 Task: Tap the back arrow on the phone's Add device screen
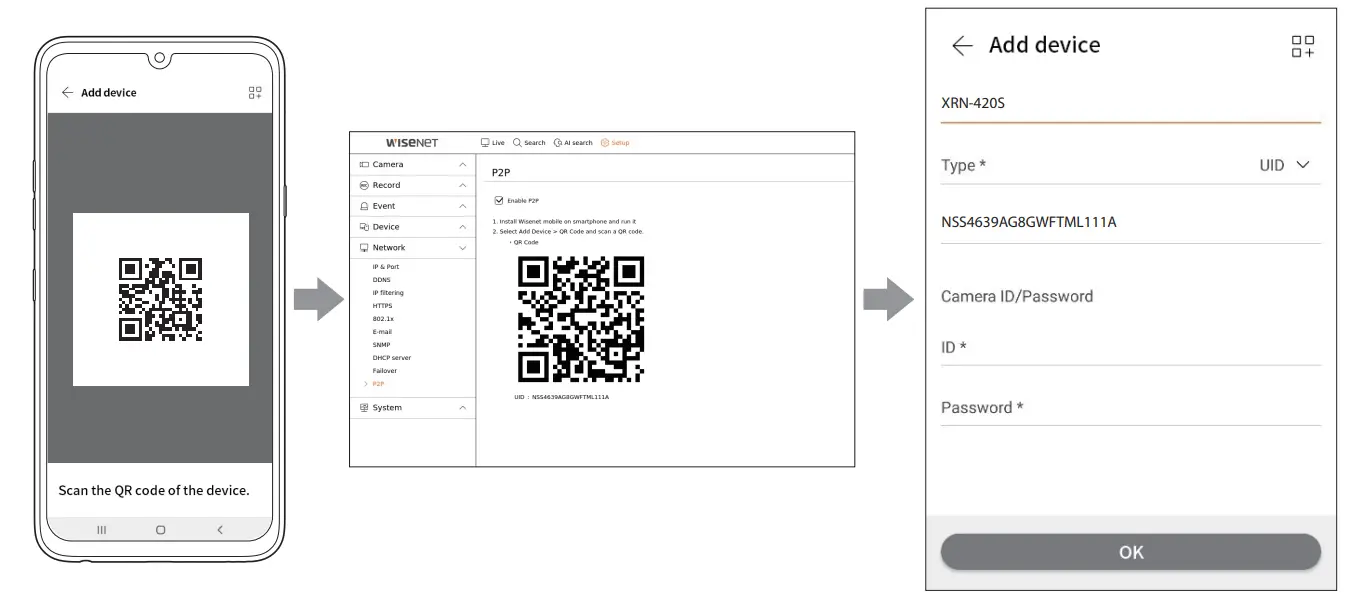[x=67, y=92]
